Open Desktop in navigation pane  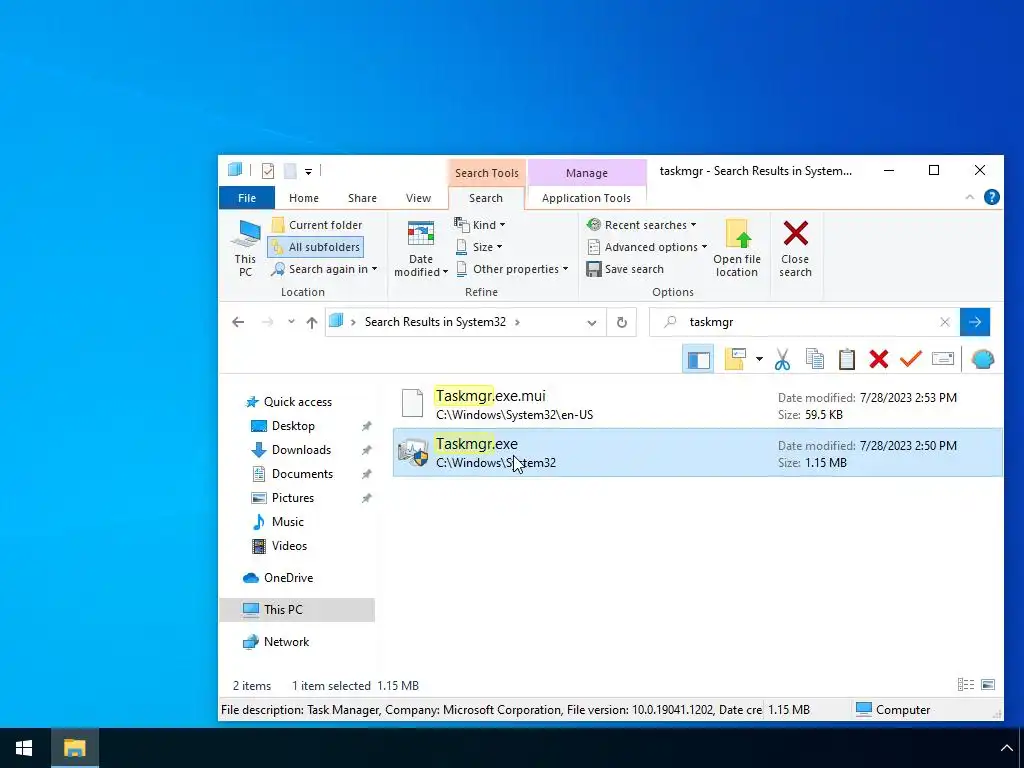pyautogui.click(x=283, y=426)
